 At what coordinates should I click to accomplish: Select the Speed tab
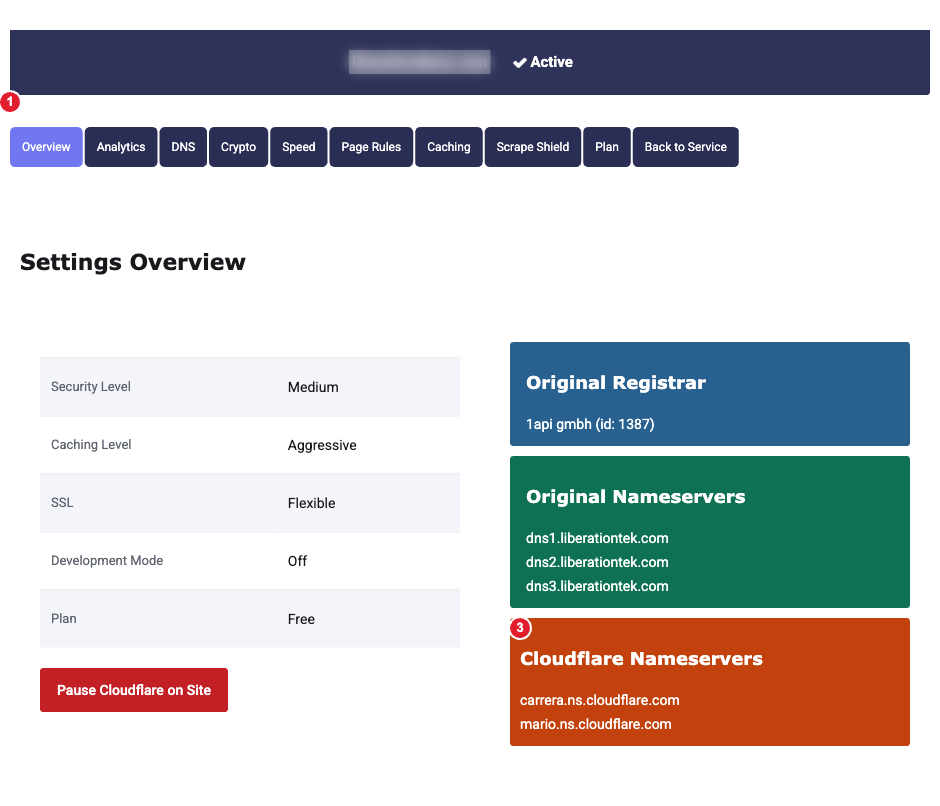click(x=299, y=147)
